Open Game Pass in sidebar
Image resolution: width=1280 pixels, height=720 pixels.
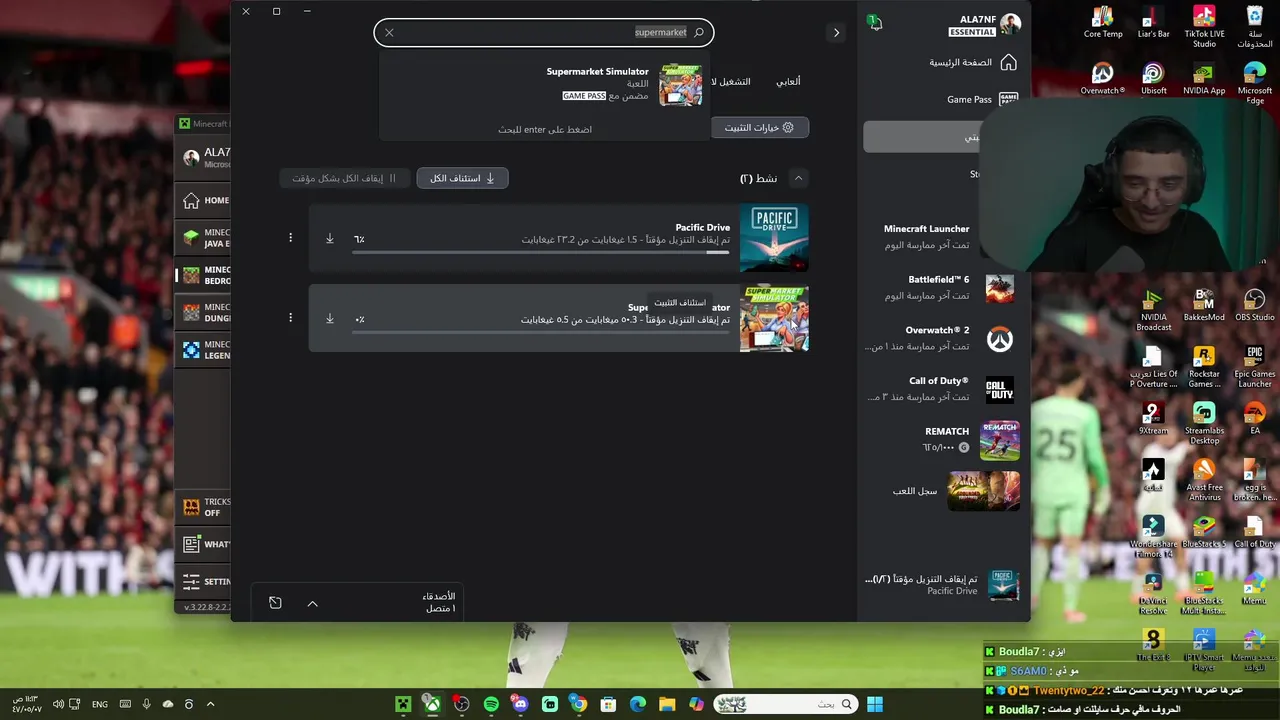981,99
